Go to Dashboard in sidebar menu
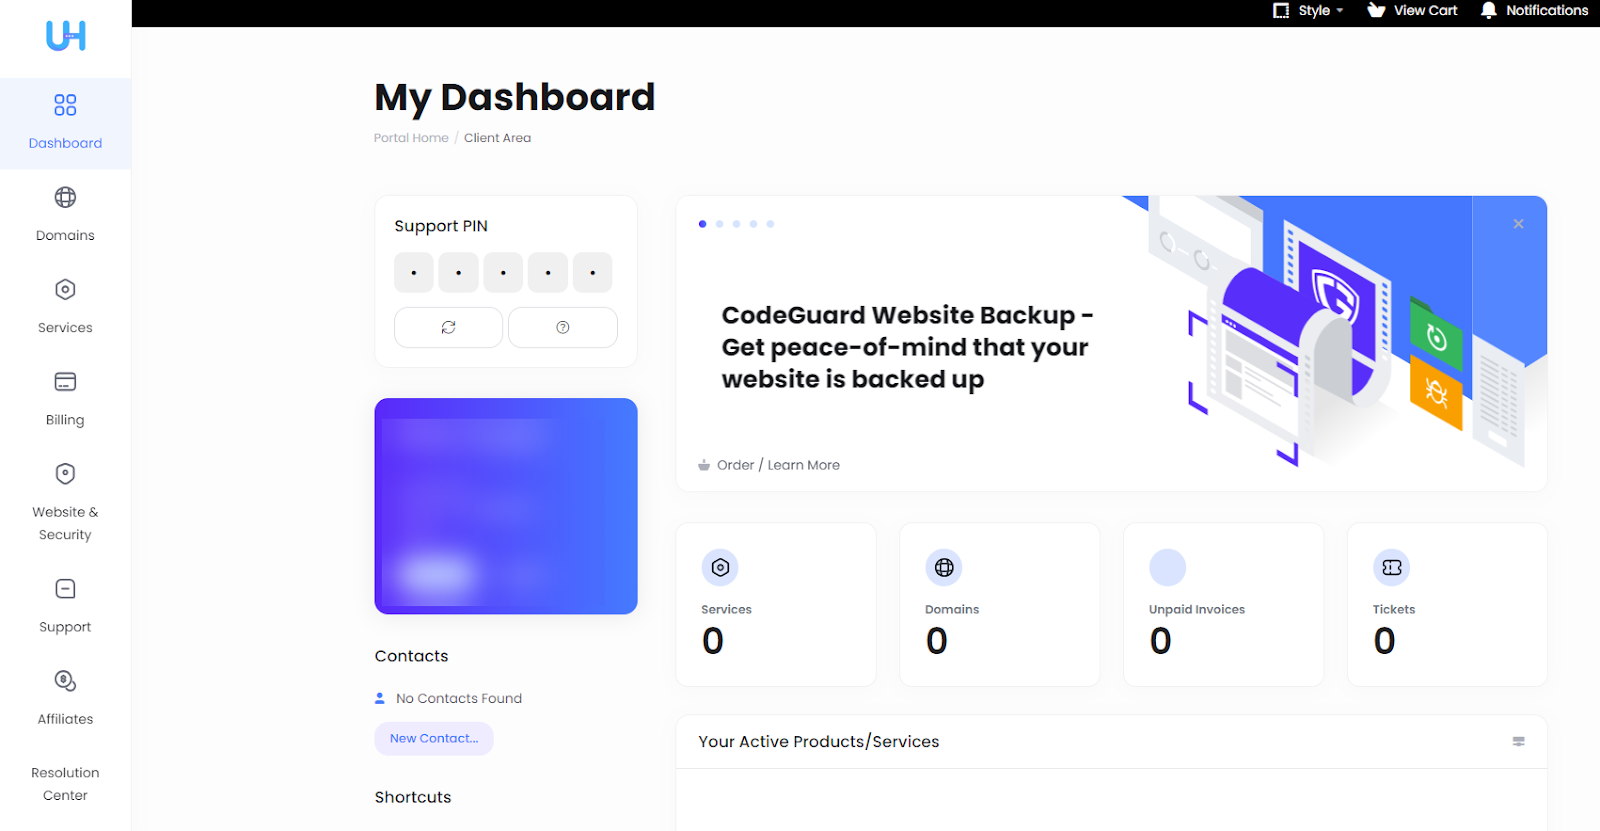Screen dimensions: 1600x831 (x=65, y=124)
